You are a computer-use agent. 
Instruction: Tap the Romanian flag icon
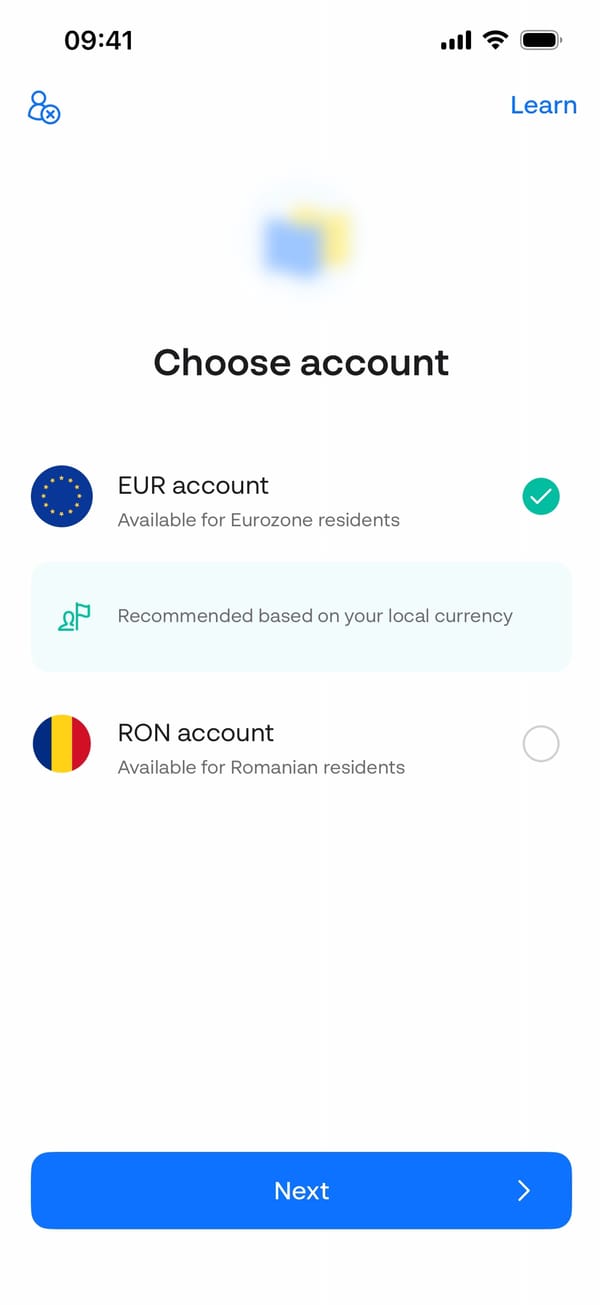coord(62,744)
